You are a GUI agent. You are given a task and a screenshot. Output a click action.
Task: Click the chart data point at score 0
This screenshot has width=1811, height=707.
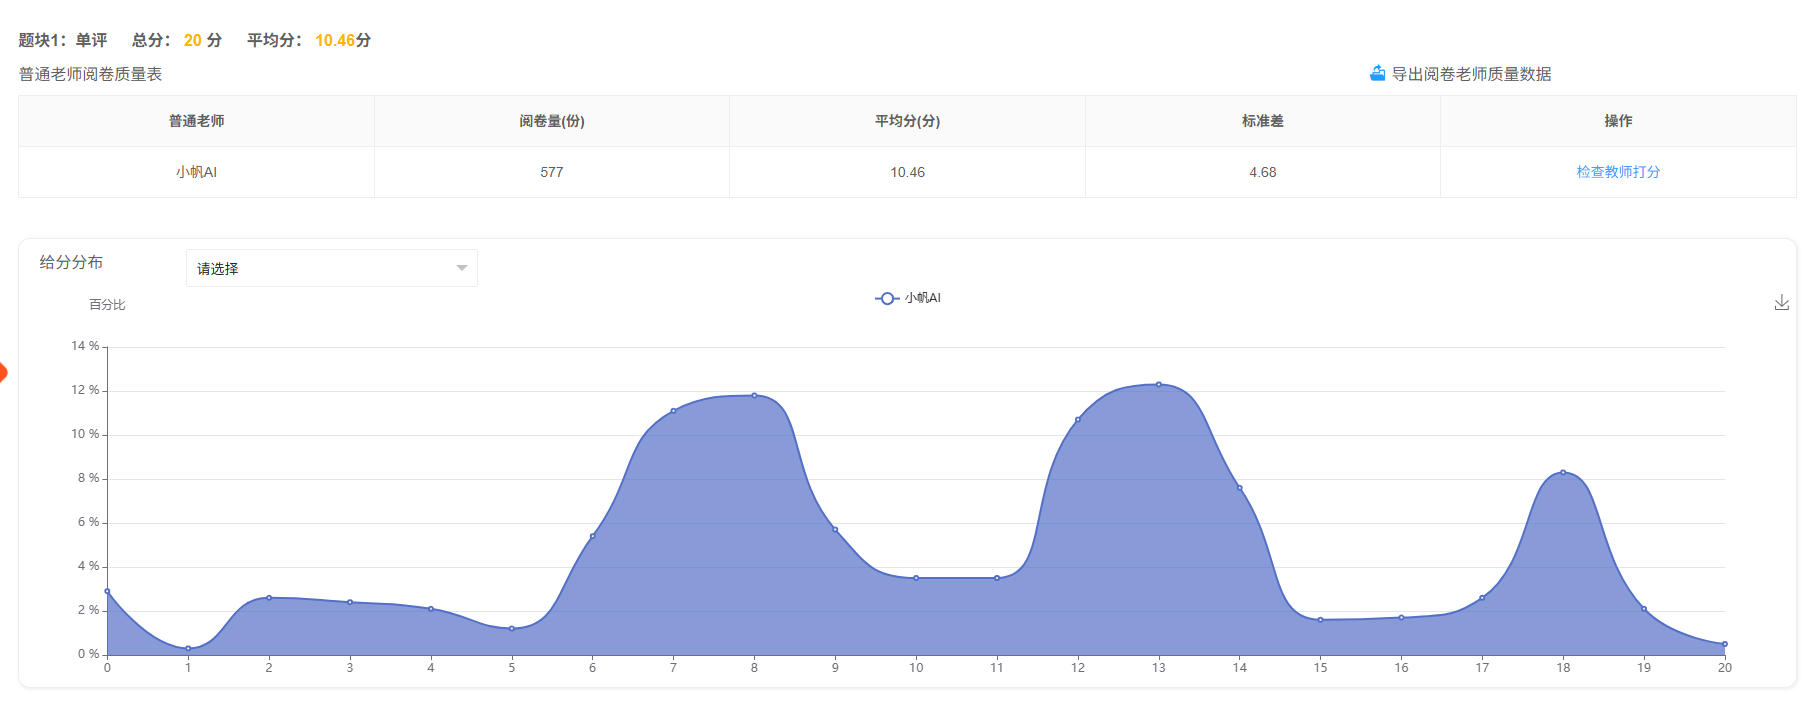tap(107, 591)
